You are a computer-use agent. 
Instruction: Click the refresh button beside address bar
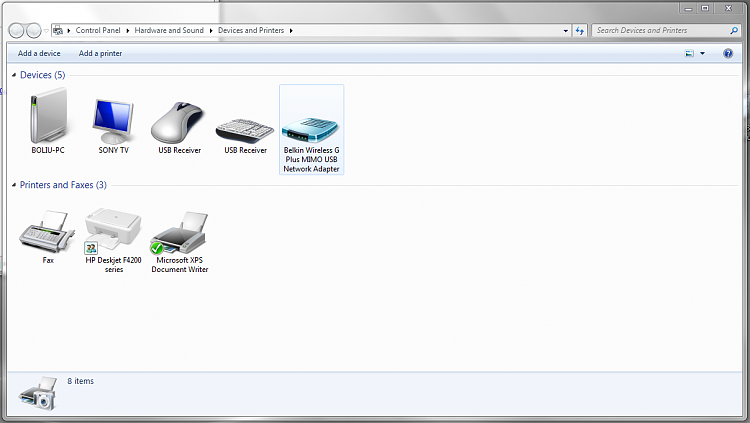[580, 31]
